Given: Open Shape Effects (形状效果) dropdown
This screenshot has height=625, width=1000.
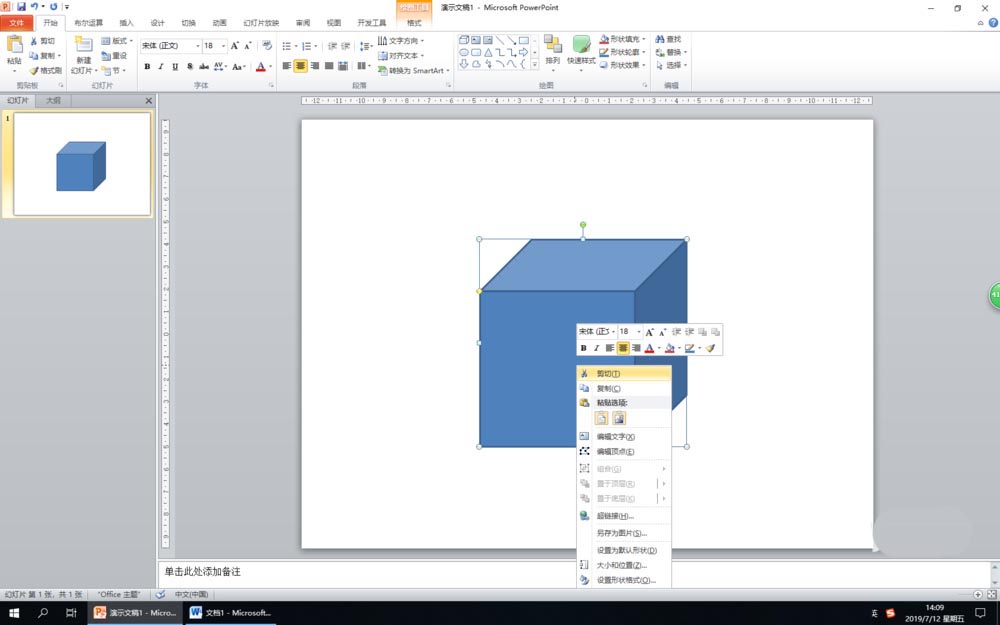Looking at the screenshot, I should tap(622, 64).
